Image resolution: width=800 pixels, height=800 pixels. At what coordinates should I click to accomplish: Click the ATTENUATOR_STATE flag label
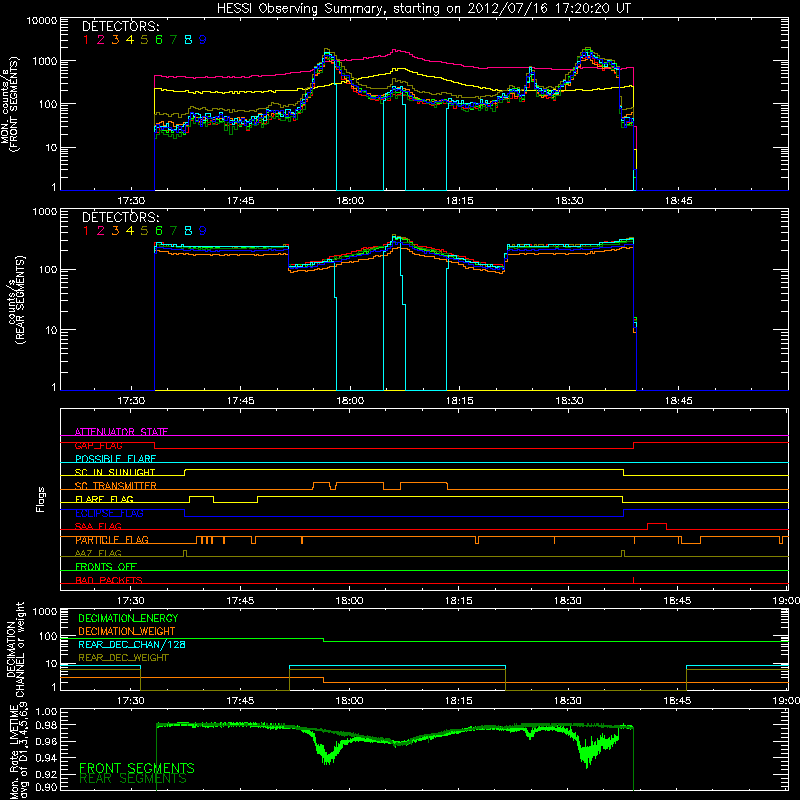point(121,432)
